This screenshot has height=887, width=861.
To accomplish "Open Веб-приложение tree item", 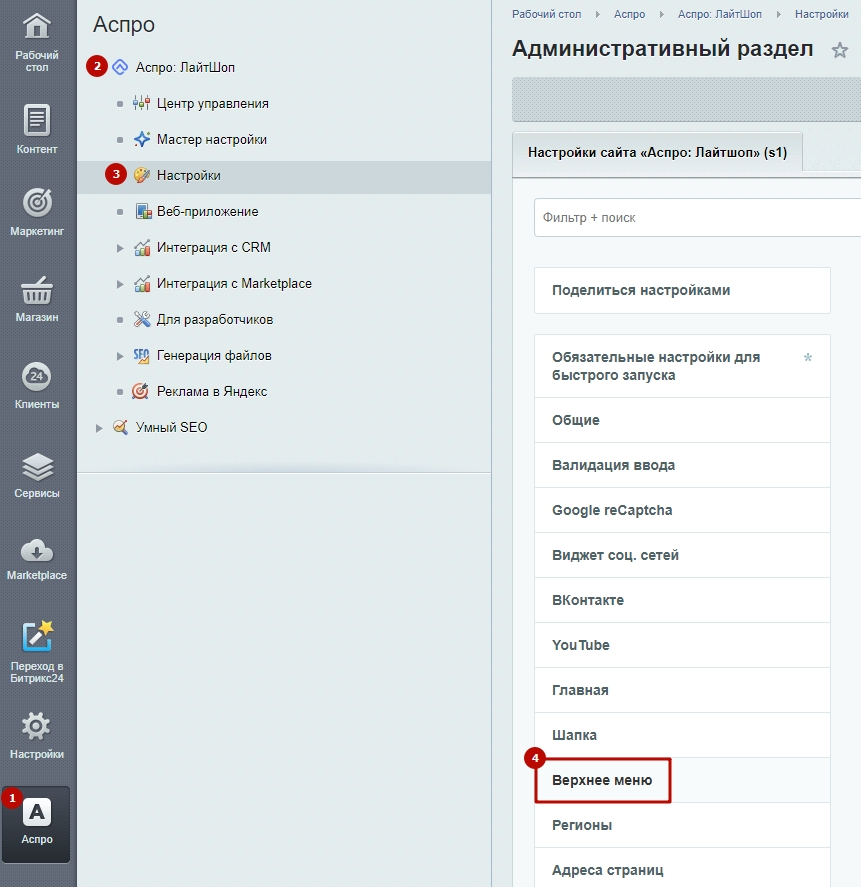I will click(208, 212).
